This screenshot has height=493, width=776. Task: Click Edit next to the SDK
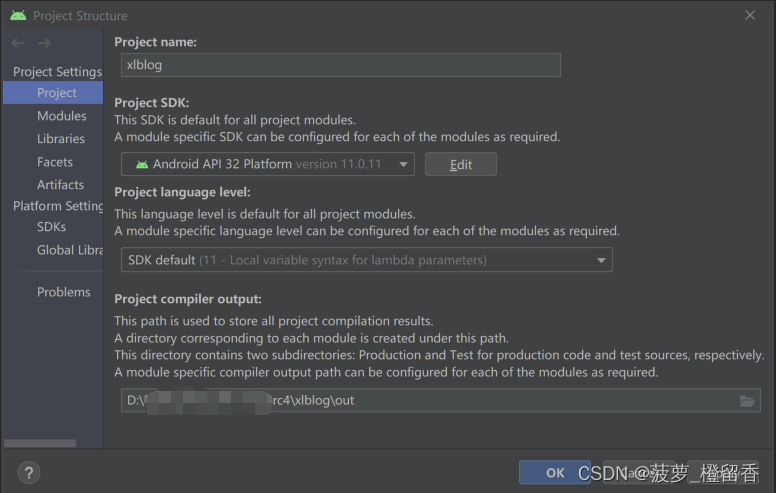pos(461,164)
